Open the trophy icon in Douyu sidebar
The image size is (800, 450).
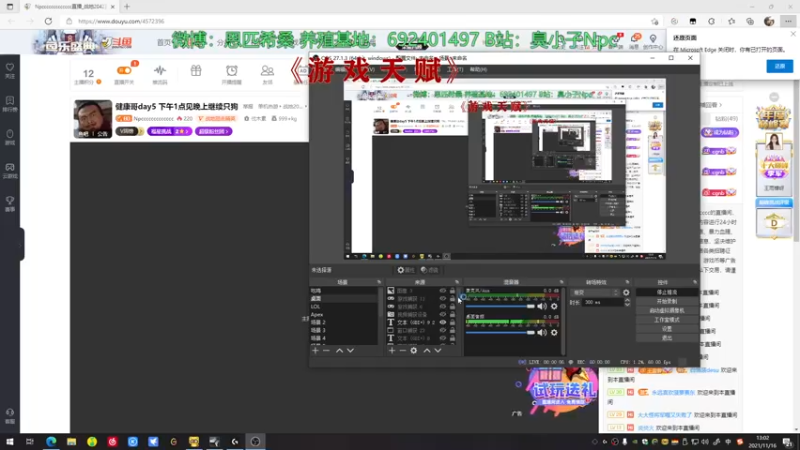click(x=10, y=203)
